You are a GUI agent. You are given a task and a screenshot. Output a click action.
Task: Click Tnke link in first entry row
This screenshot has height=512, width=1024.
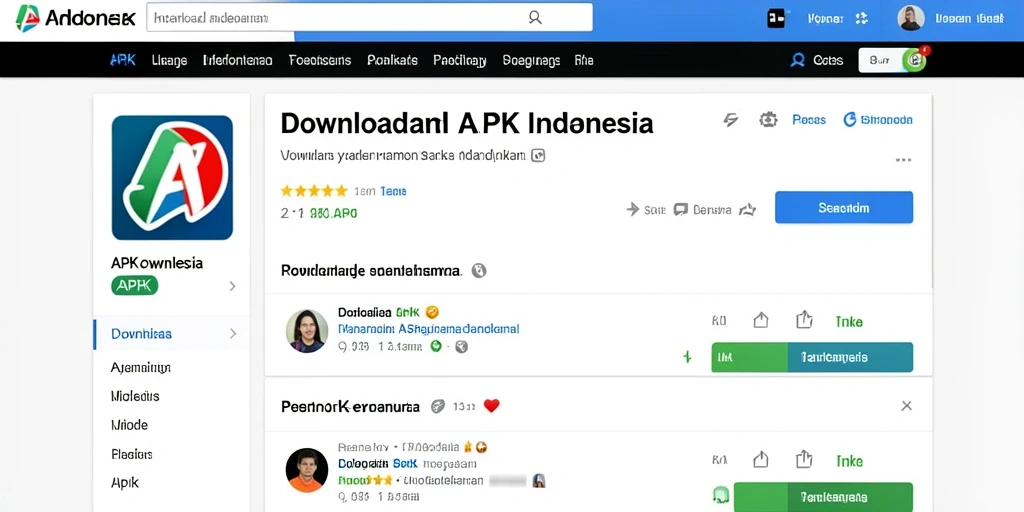(849, 321)
